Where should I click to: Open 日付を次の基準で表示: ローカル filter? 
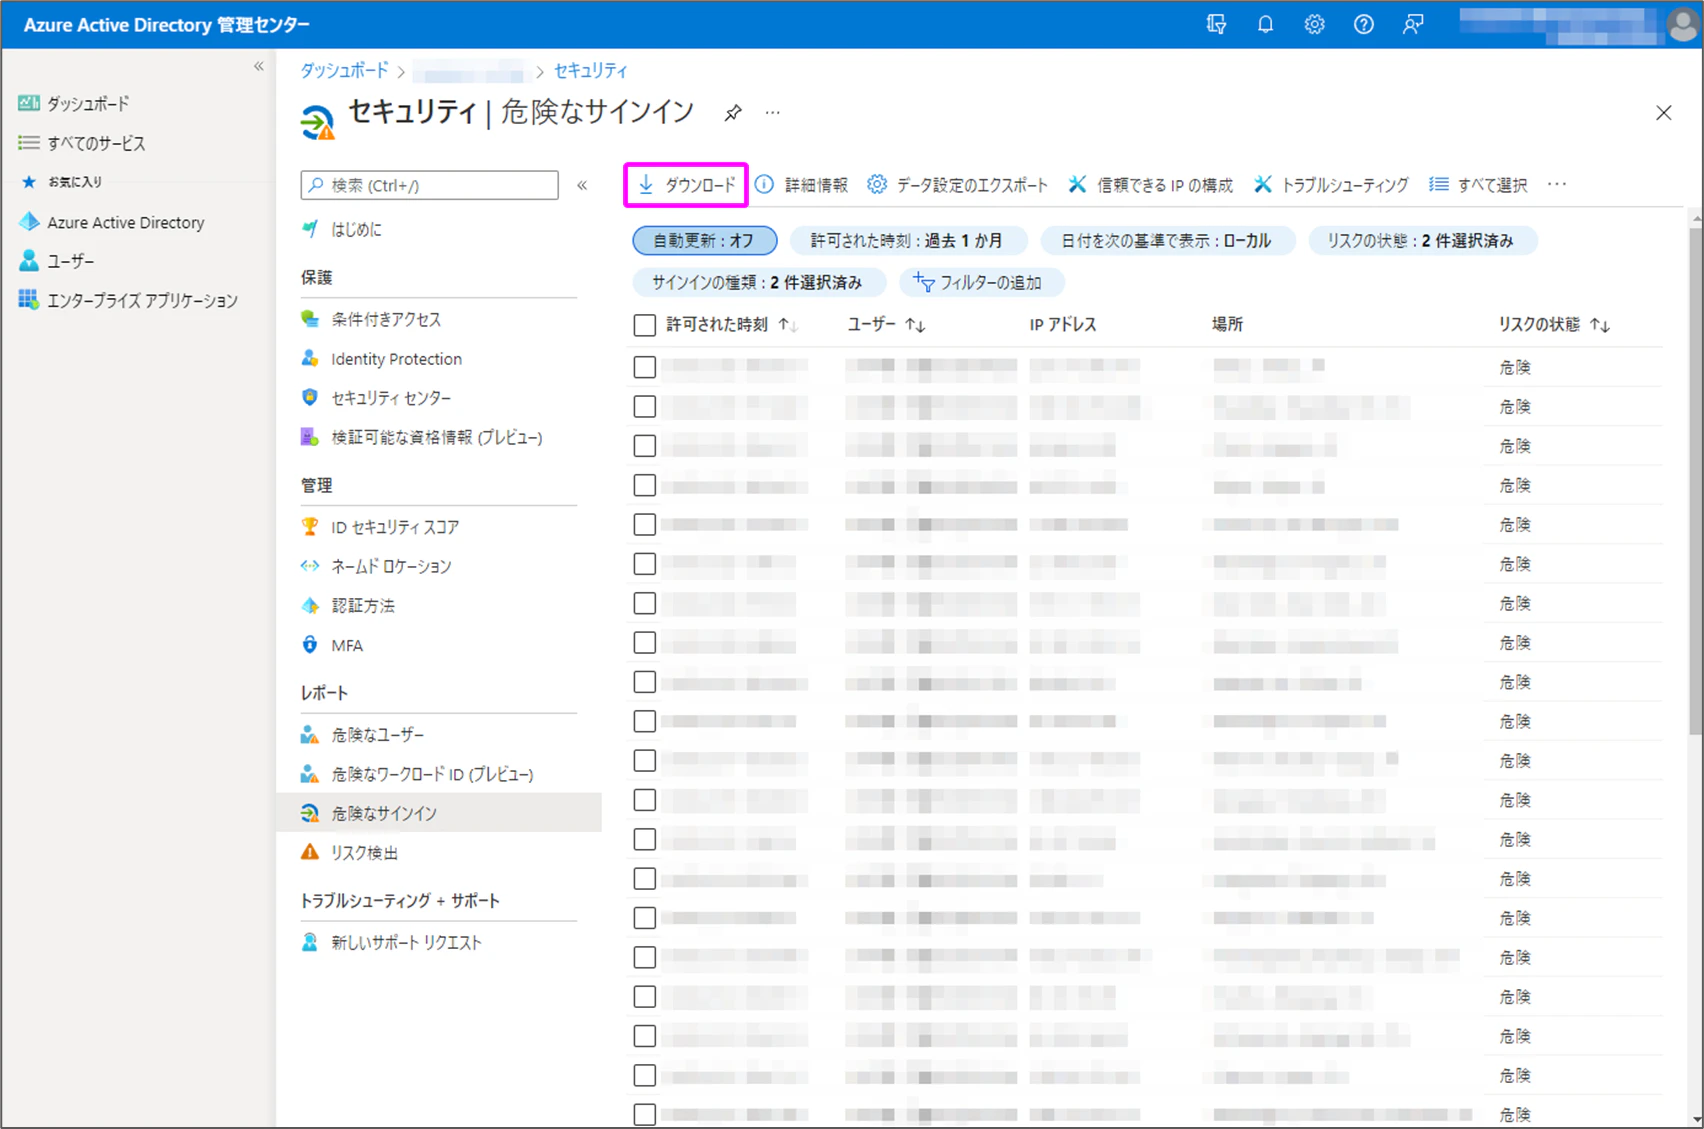[x=1167, y=241]
